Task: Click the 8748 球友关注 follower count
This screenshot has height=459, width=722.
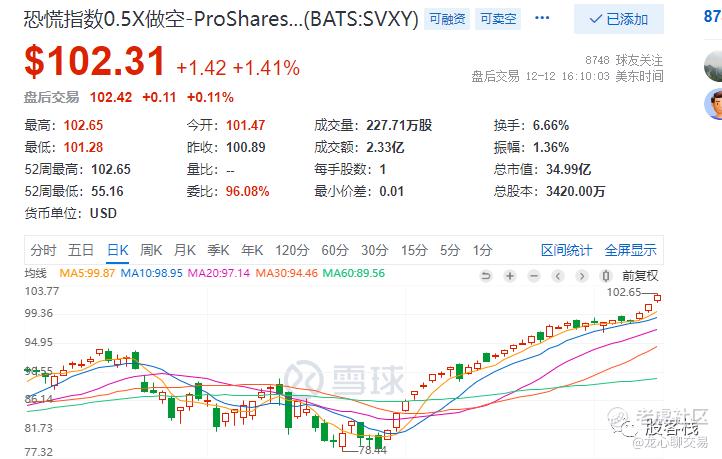Action: (x=624, y=60)
